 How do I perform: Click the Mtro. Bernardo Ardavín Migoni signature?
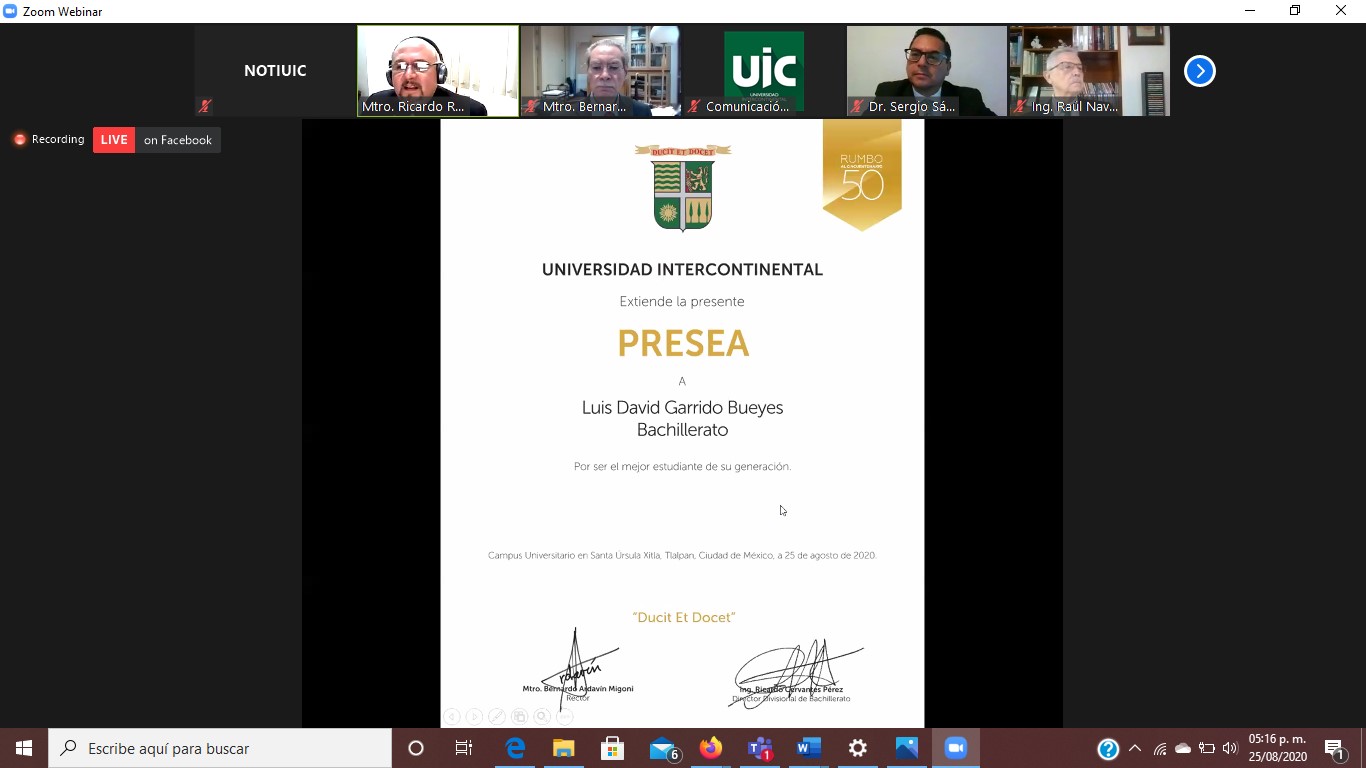(x=578, y=668)
